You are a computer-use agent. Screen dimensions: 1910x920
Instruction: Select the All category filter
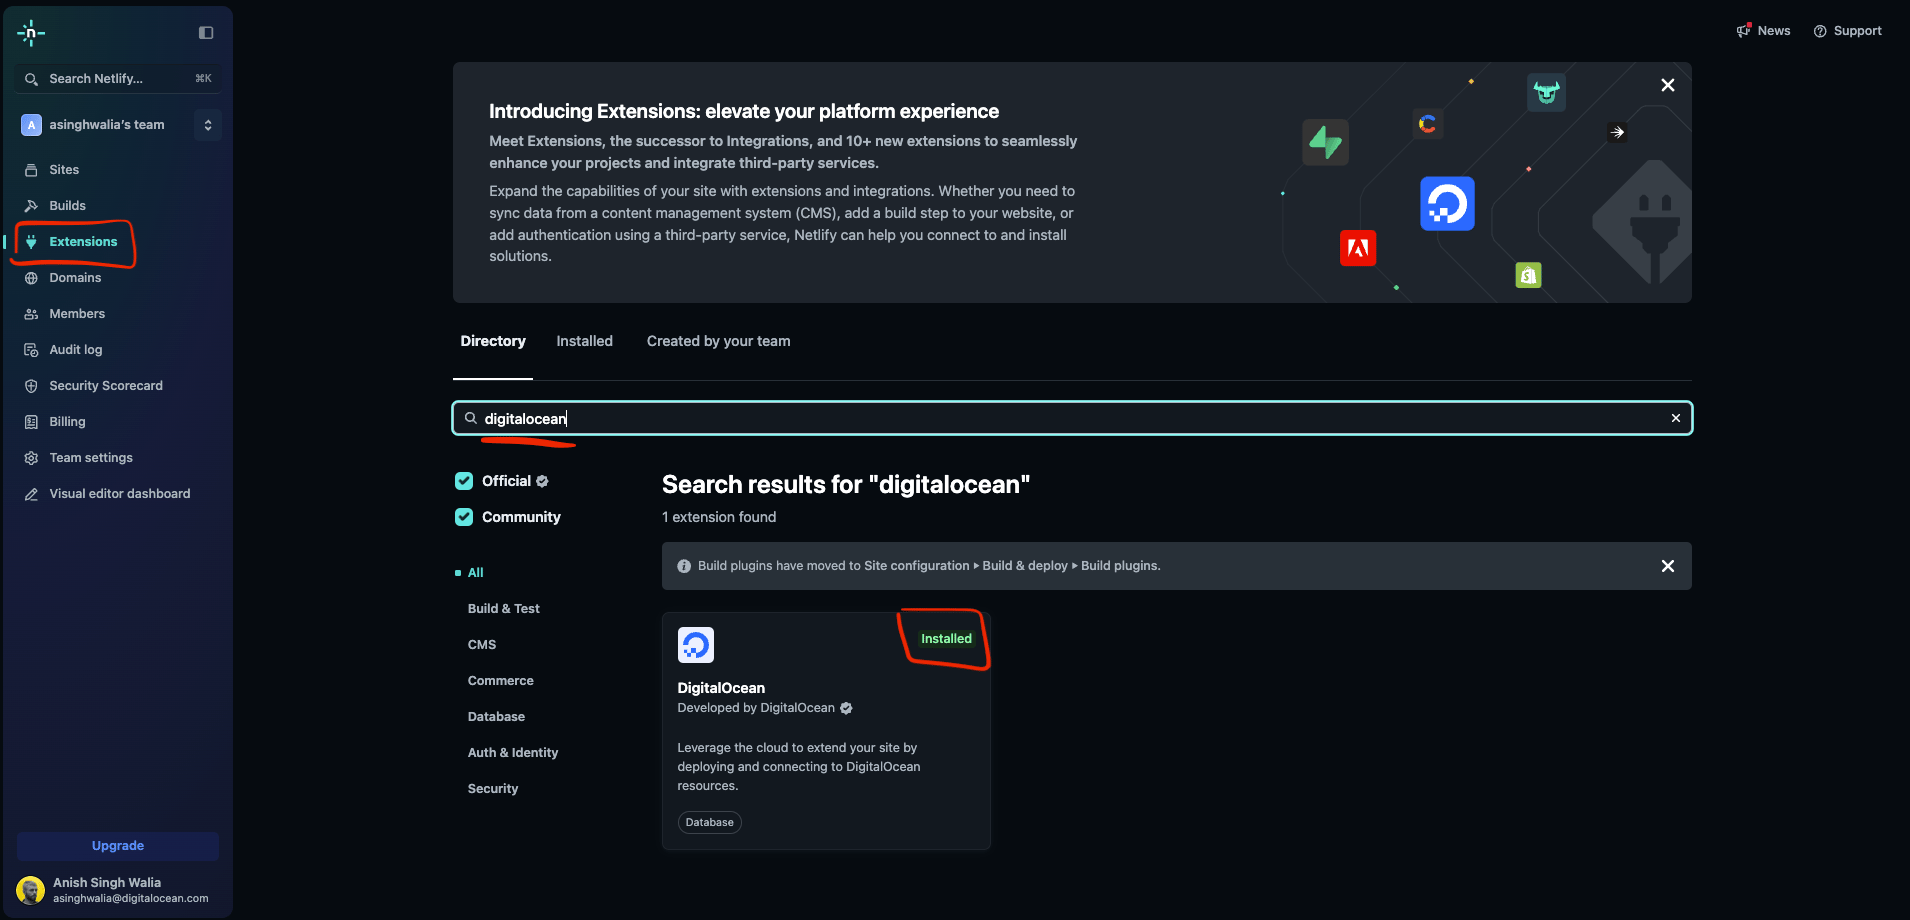(x=476, y=573)
